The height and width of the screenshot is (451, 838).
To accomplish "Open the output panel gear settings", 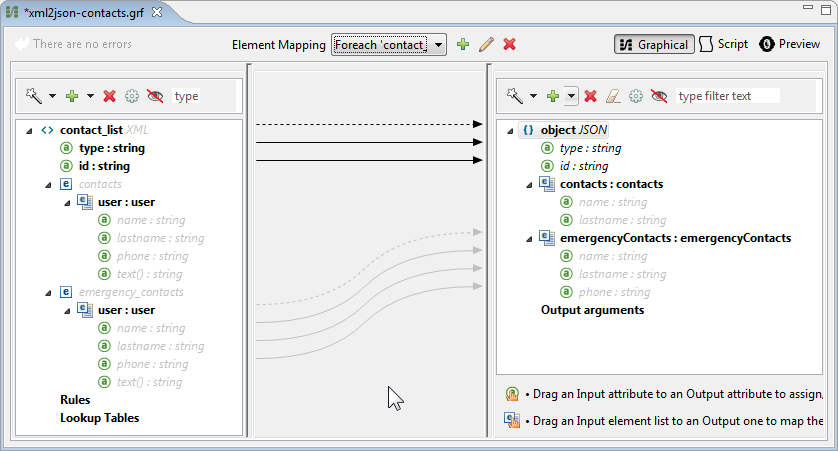I will [636, 96].
